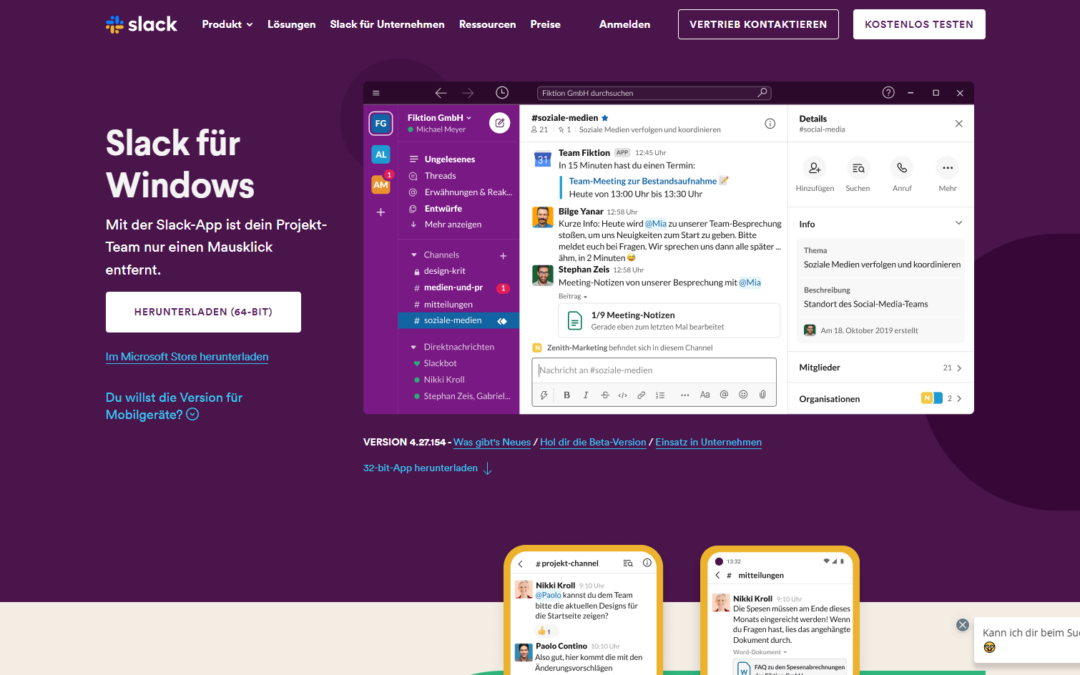The image size is (1080, 675).
Task: Click the forward arrow in the app title bar
Action: pyautogui.click(x=468, y=93)
